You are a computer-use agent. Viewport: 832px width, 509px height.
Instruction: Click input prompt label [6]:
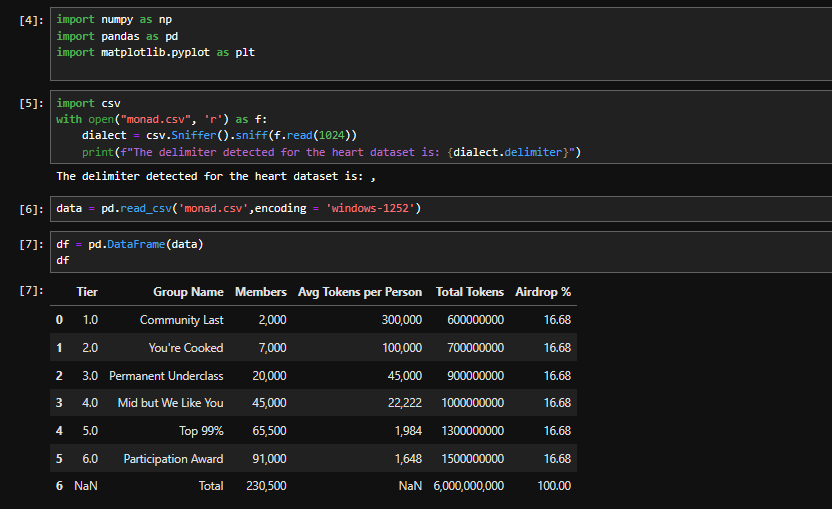31,209
